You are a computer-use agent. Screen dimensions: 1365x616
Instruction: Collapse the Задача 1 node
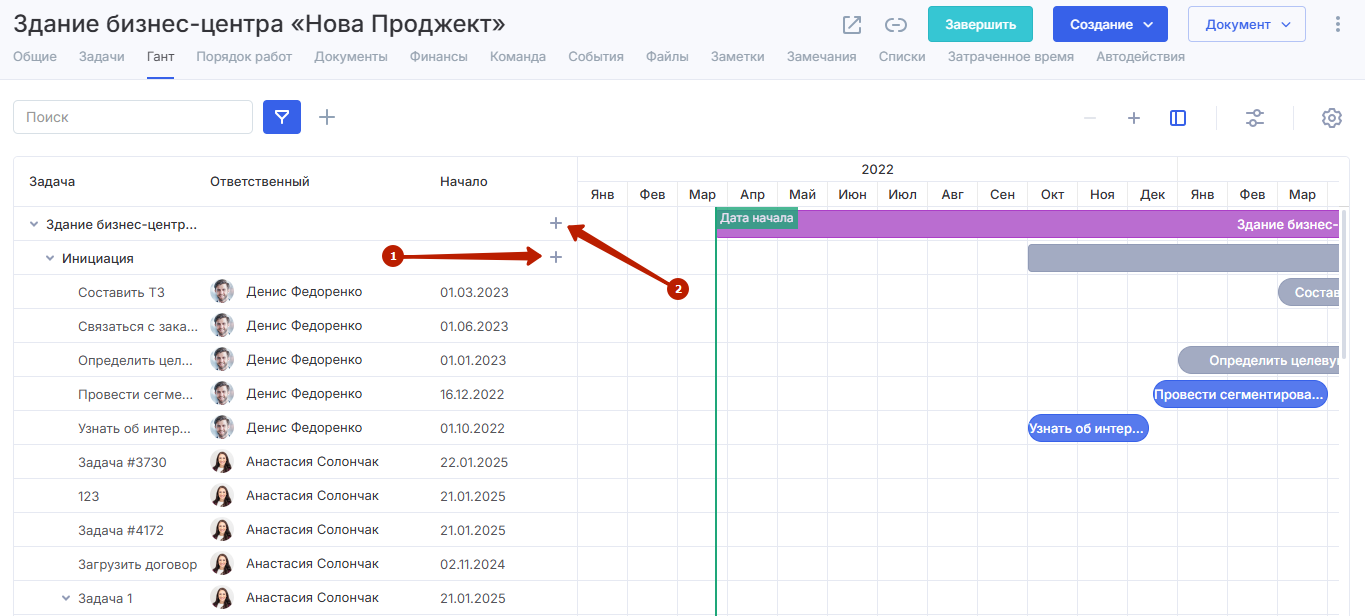[66, 598]
